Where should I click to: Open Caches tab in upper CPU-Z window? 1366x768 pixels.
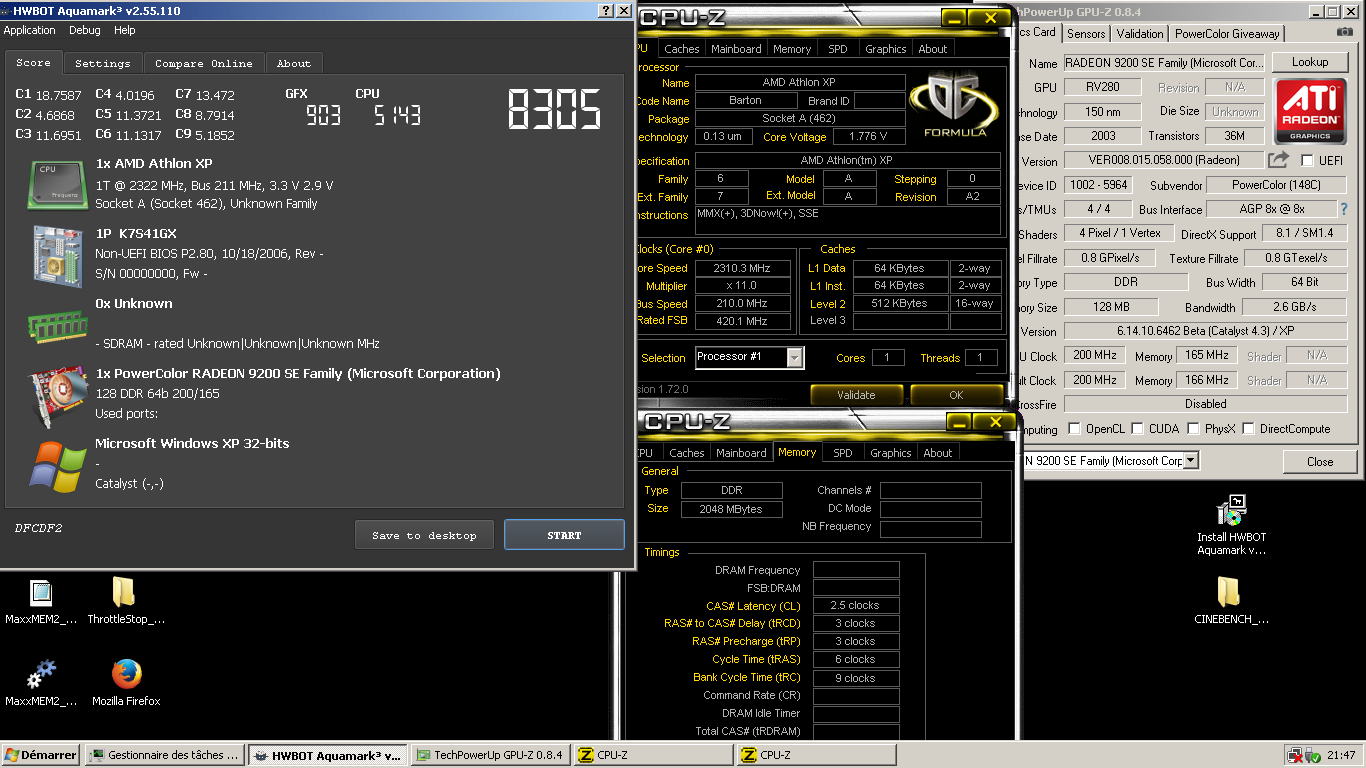coord(682,49)
